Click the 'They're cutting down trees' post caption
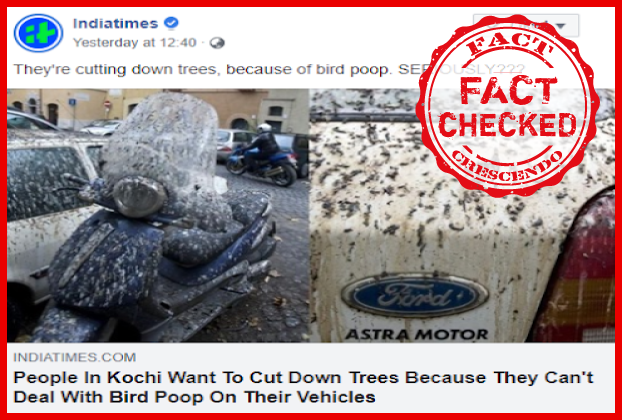This screenshot has height=420, width=622. (x=270, y=69)
